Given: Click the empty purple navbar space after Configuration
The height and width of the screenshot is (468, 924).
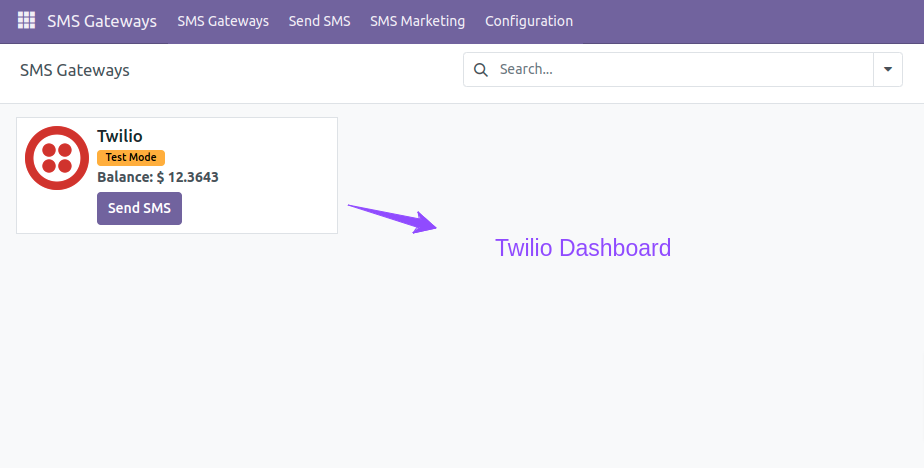Looking at the screenshot, I should 748,21.
